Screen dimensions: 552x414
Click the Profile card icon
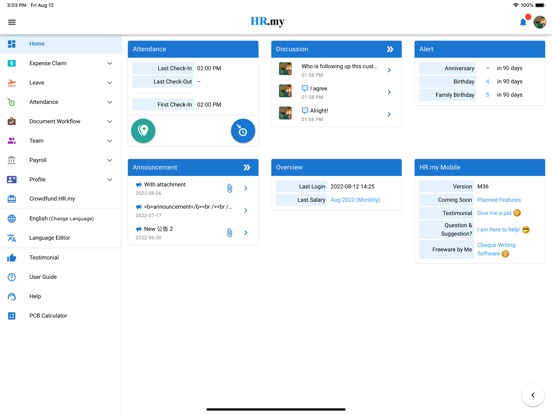[x=12, y=180]
